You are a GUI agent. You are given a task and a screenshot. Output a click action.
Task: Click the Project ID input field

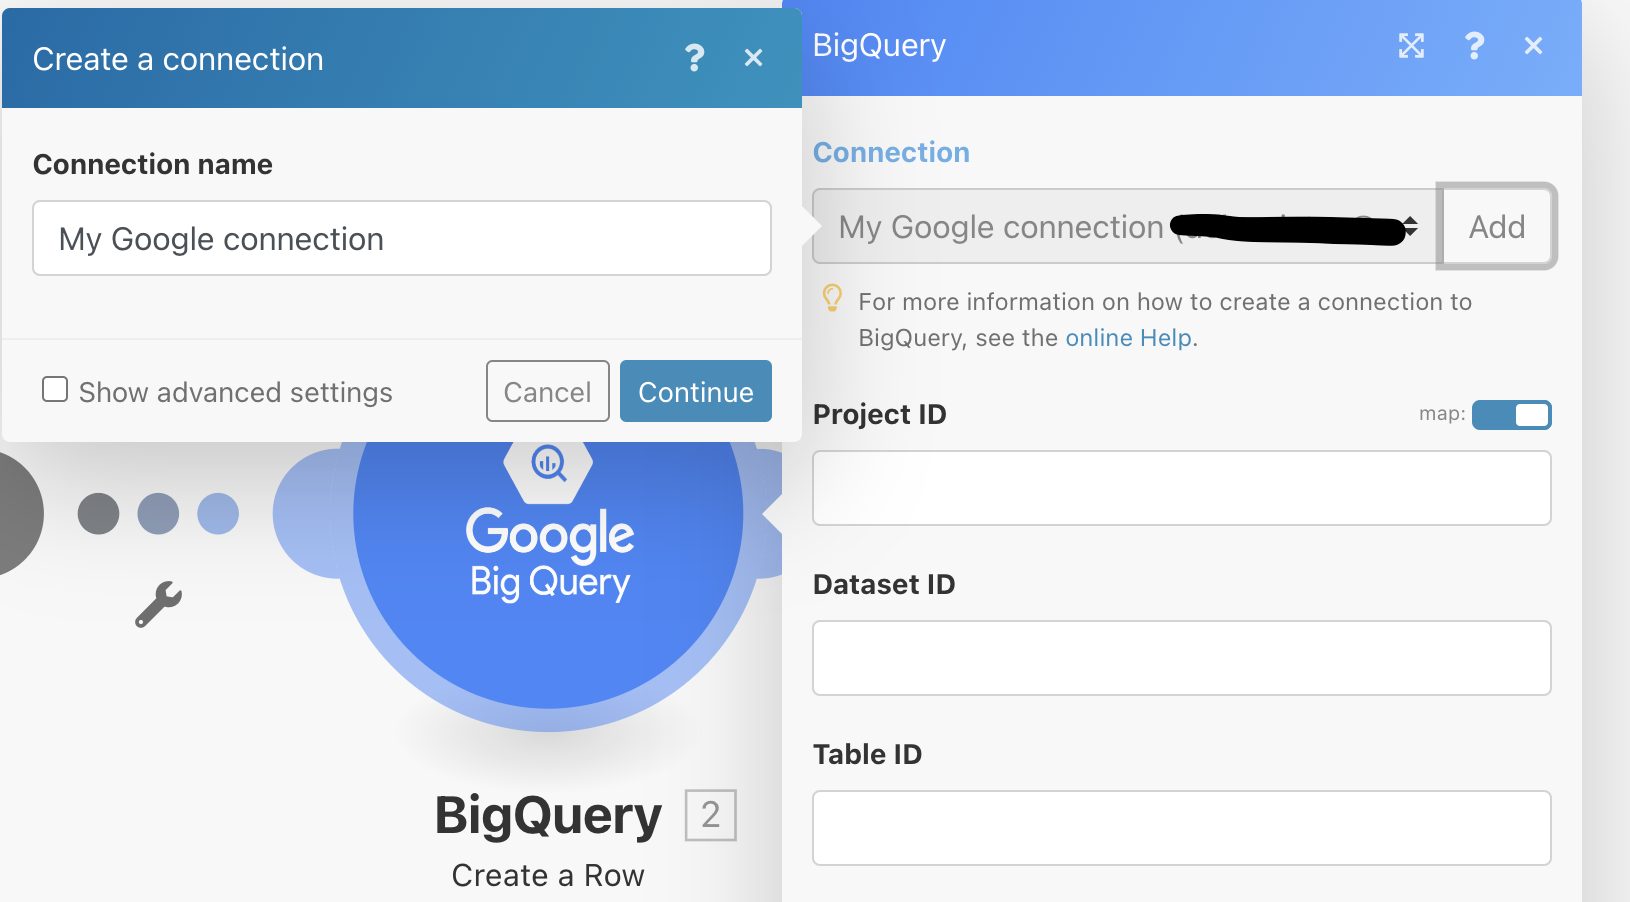click(1182, 488)
